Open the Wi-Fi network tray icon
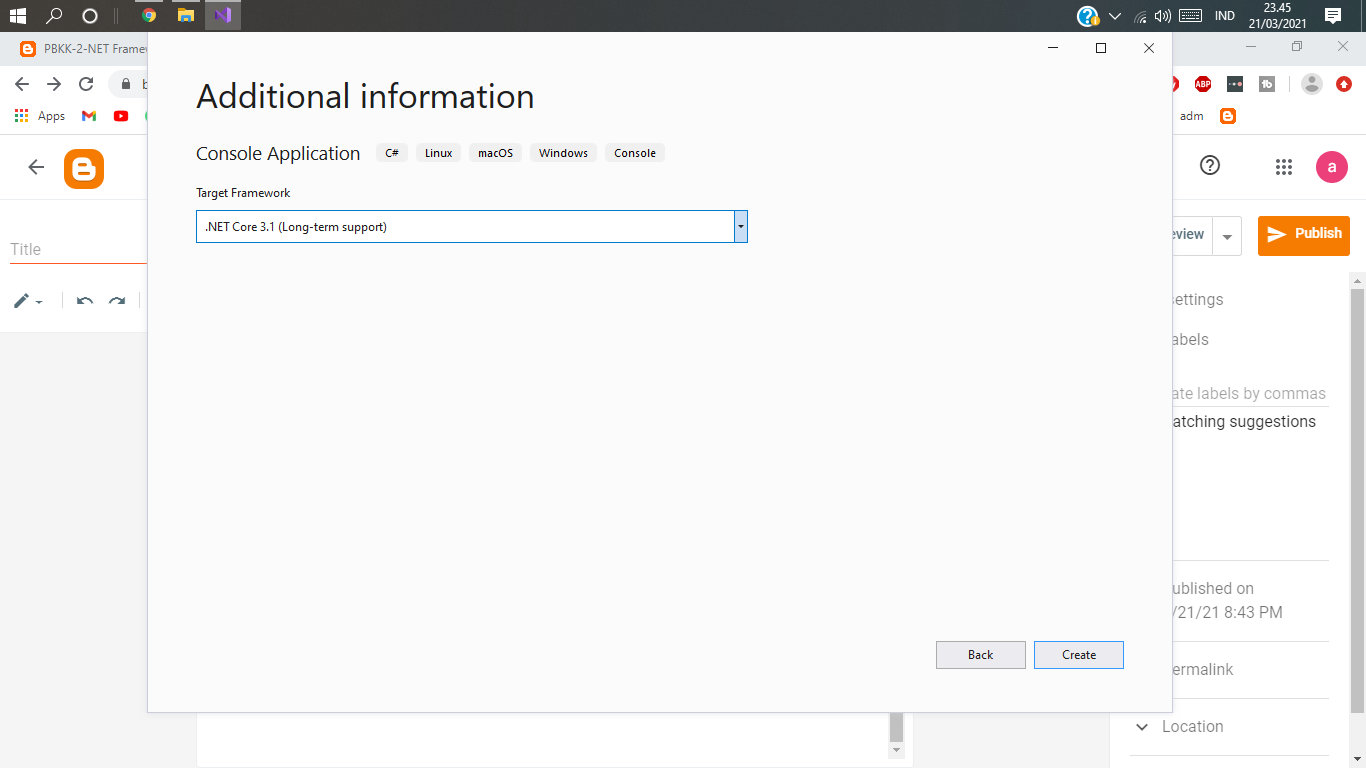The height and width of the screenshot is (768, 1366). point(1140,16)
